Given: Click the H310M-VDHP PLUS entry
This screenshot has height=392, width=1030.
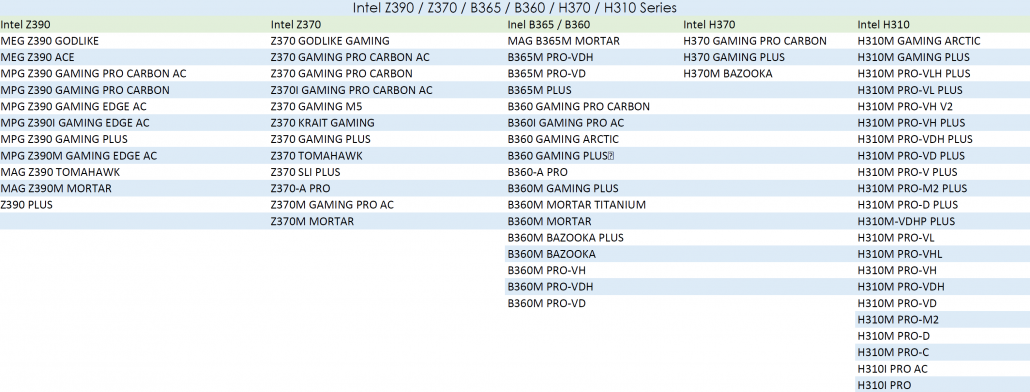Looking at the screenshot, I should tap(907, 221).
